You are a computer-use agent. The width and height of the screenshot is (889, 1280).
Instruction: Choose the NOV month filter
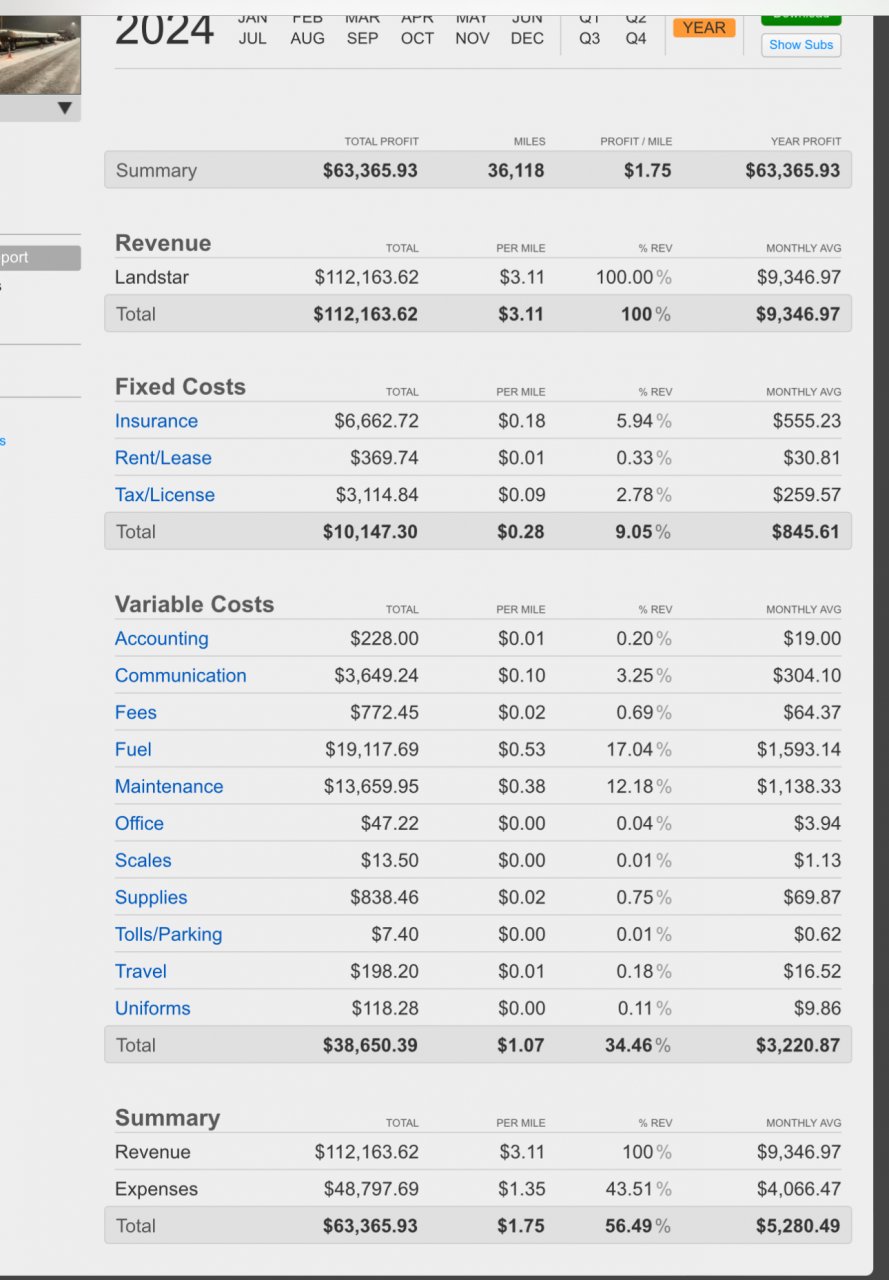coord(472,39)
